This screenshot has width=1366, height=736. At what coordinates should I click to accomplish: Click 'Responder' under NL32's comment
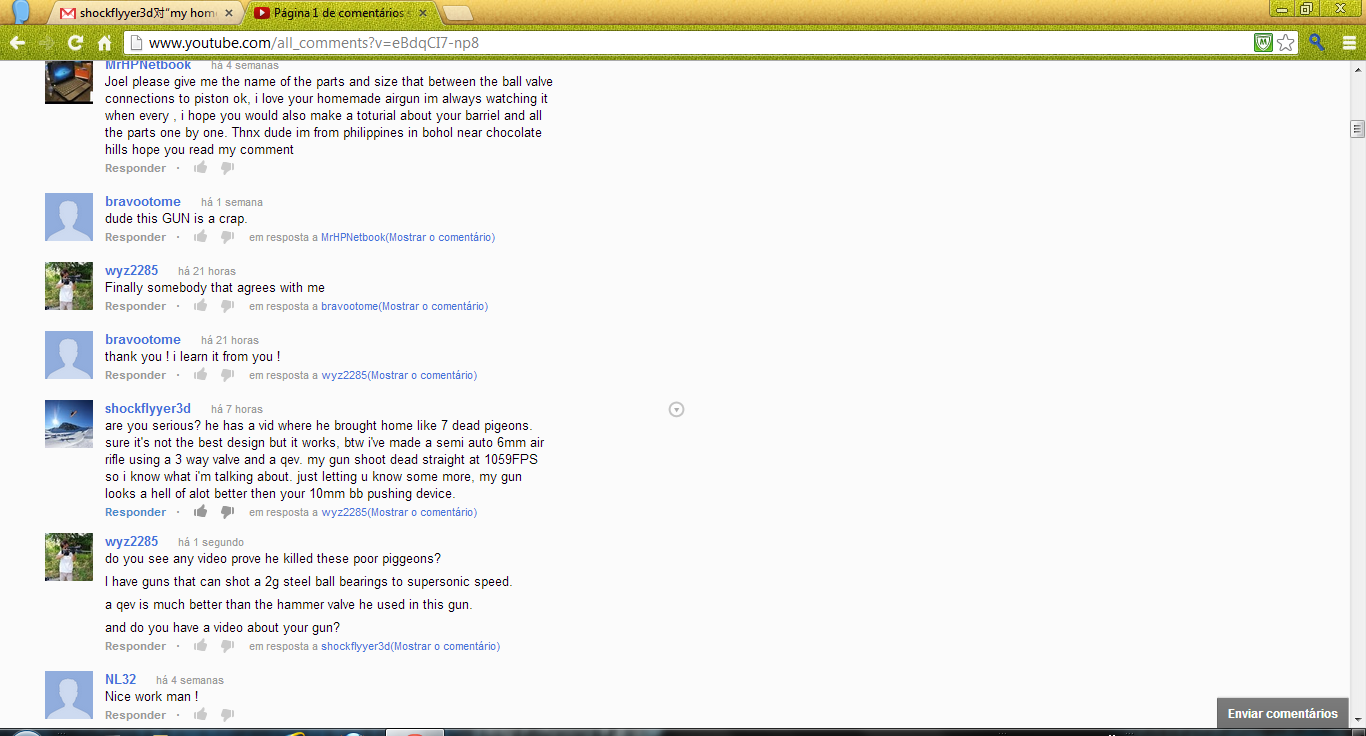click(x=135, y=715)
